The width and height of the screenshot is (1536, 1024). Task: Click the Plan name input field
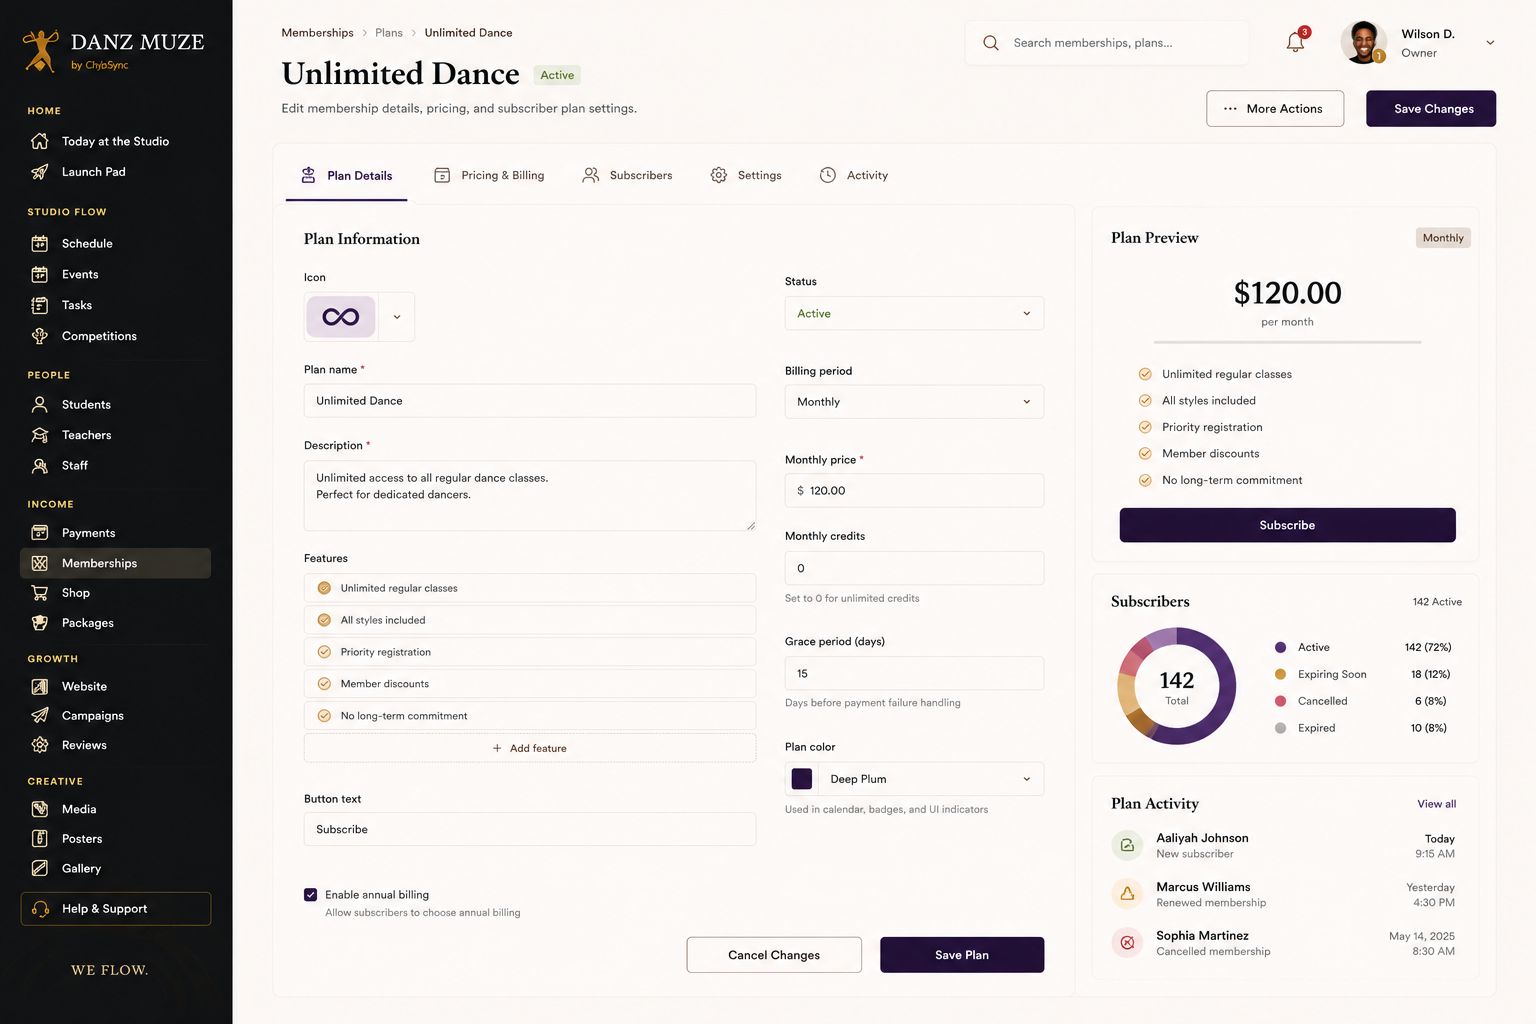point(530,401)
